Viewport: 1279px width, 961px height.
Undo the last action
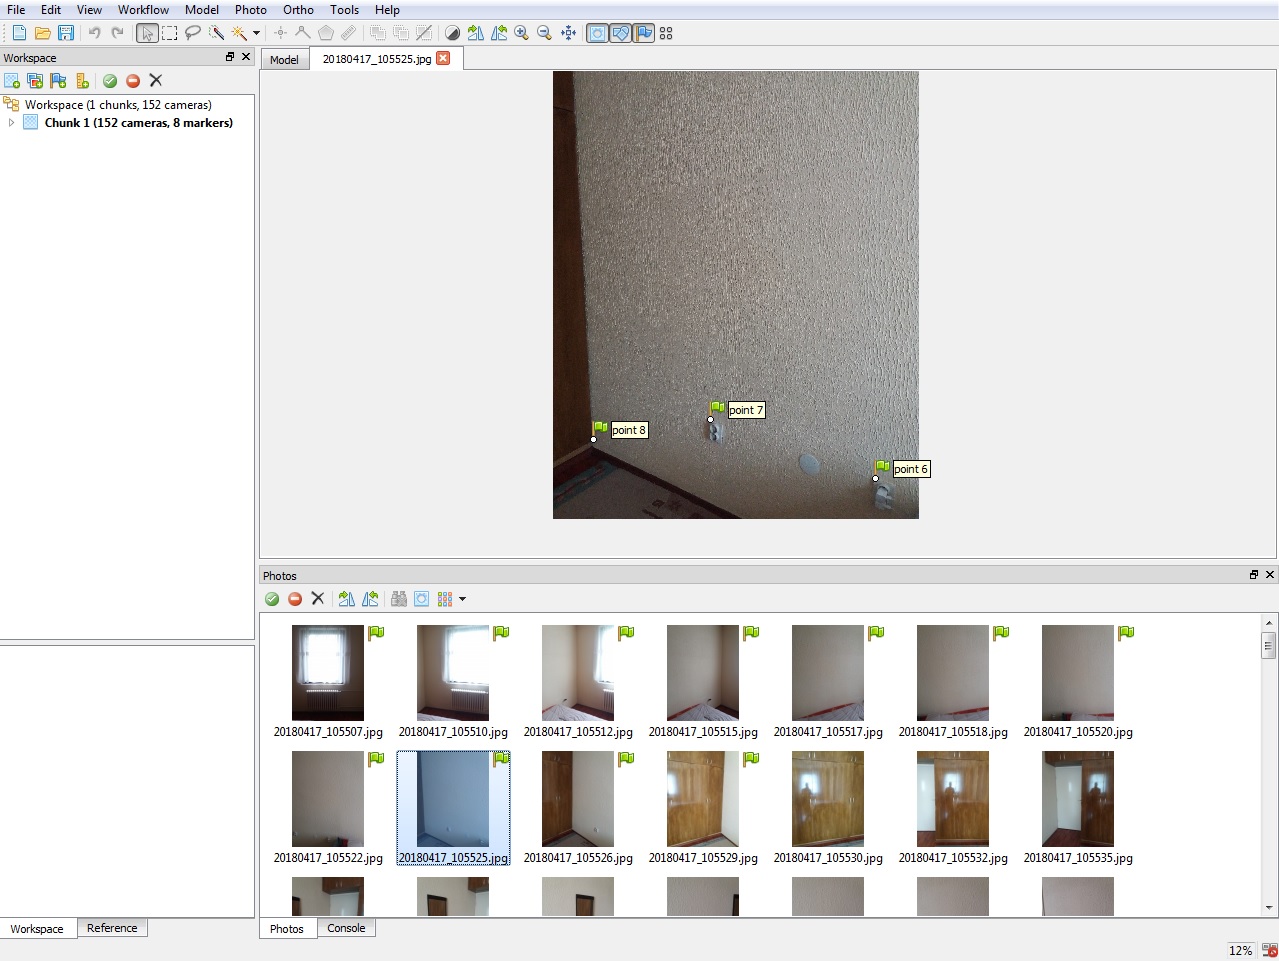[94, 33]
